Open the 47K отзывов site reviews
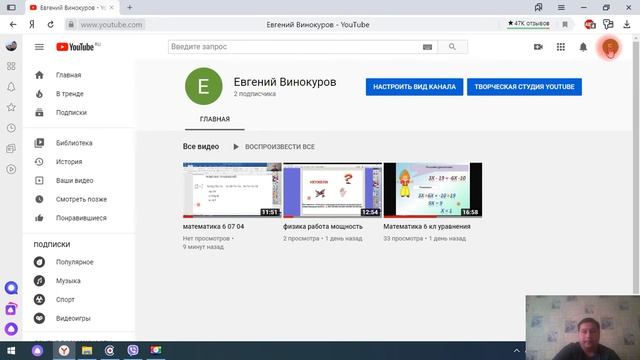The height and width of the screenshot is (360, 640). 529,24
